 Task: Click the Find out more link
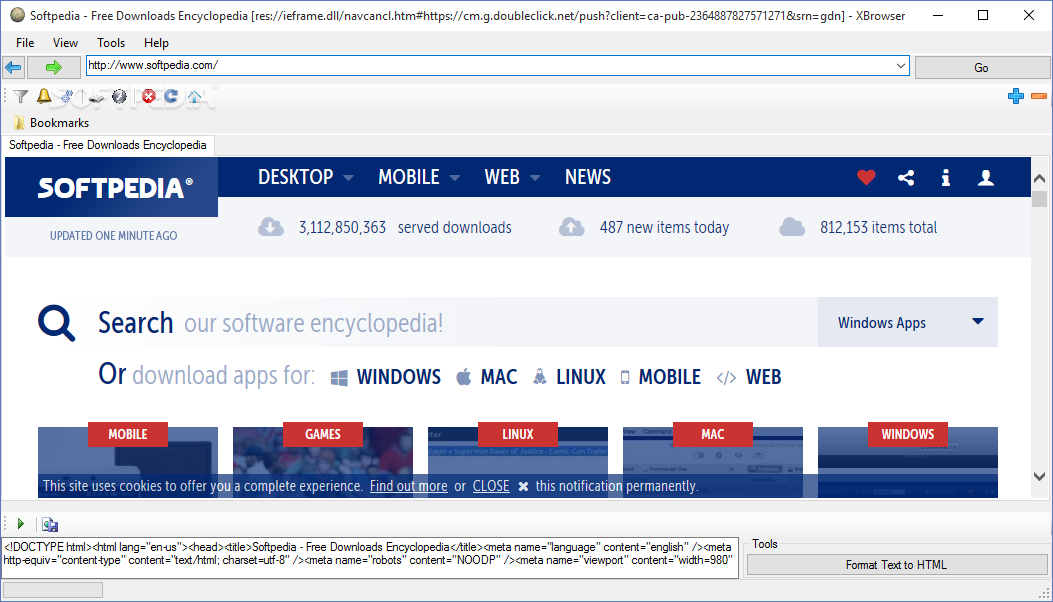(x=408, y=486)
